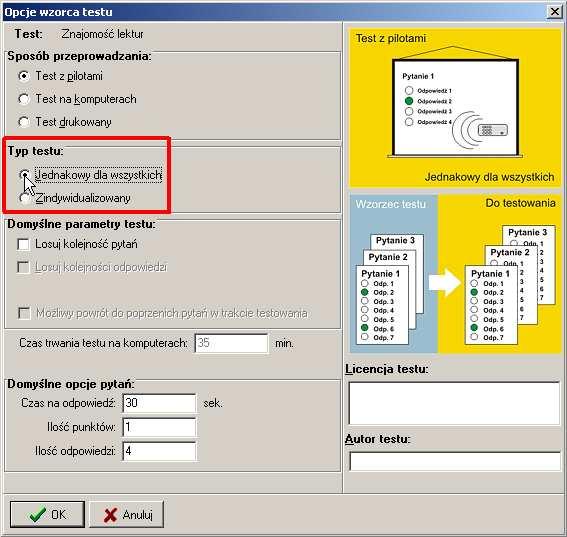Image resolution: width=567 pixels, height=537 pixels.
Task: Confirm with the OK button
Action: click(47, 514)
